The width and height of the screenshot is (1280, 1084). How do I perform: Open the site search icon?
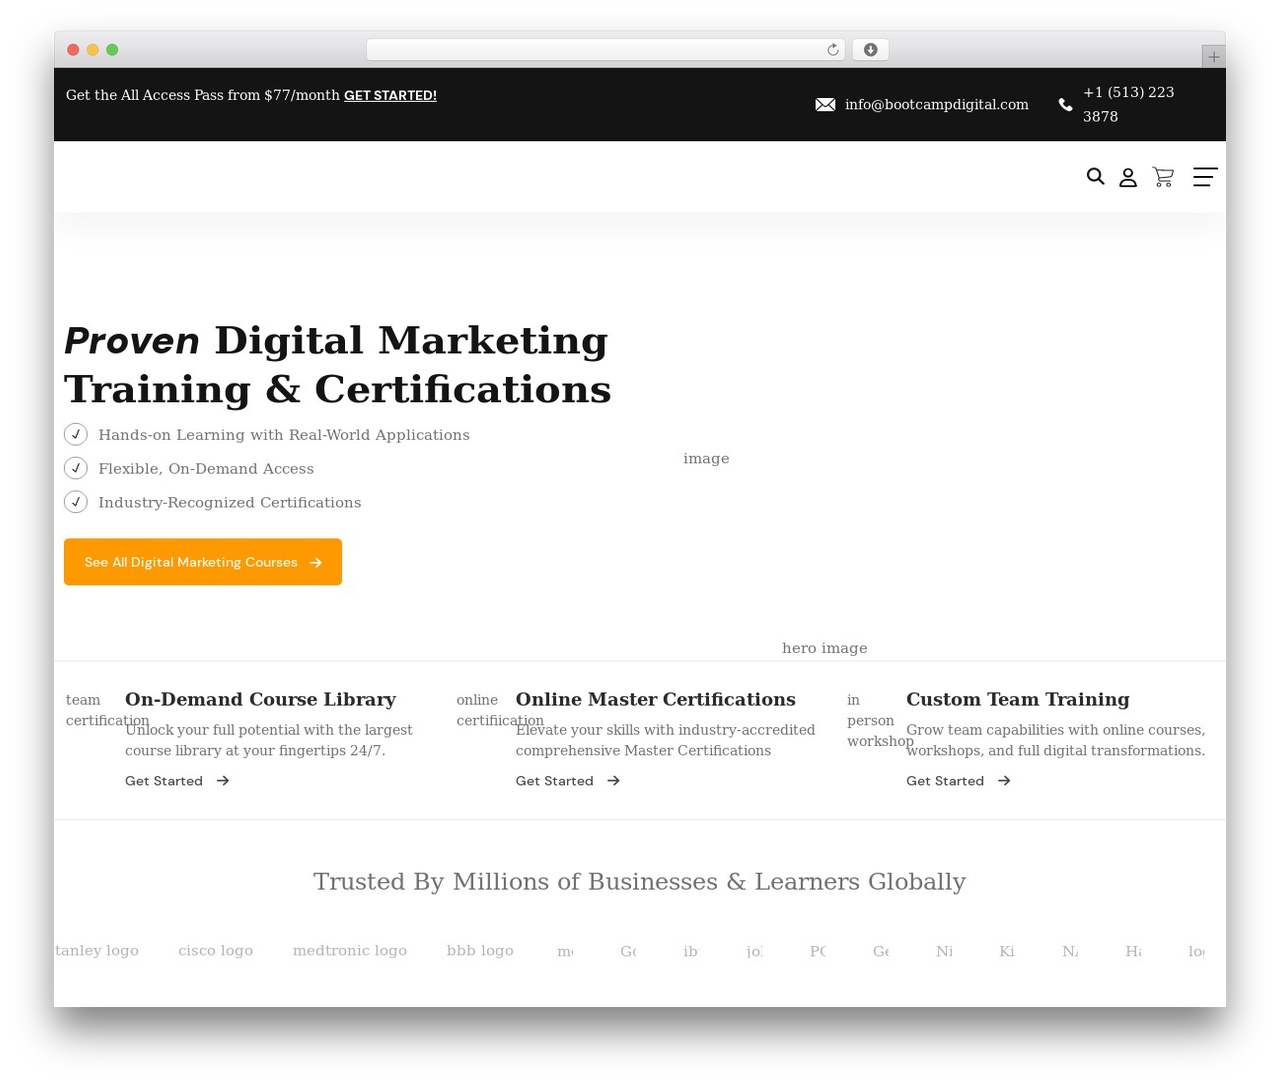[x=1096, y=177]
